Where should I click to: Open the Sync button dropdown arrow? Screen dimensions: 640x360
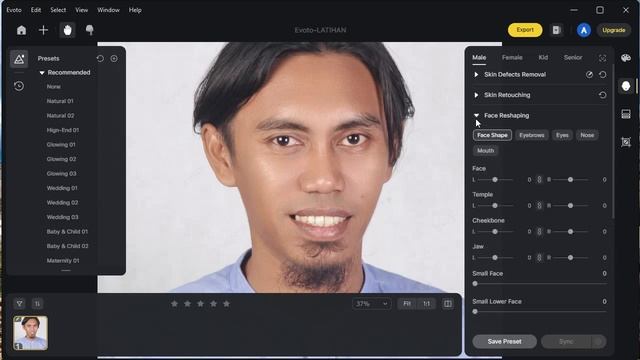click(598, 342)
